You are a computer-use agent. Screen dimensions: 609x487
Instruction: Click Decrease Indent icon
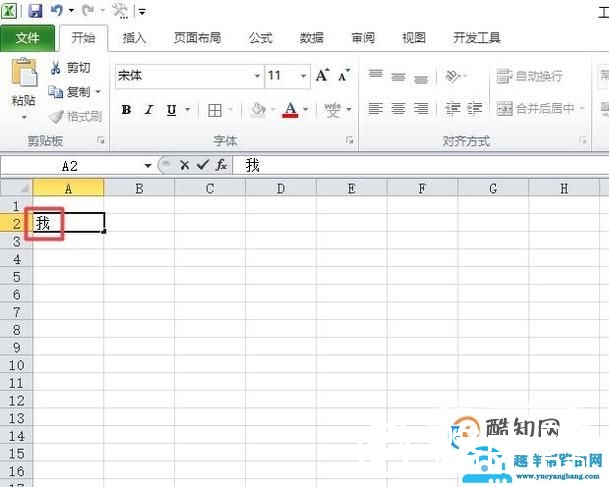click(452, 108)
